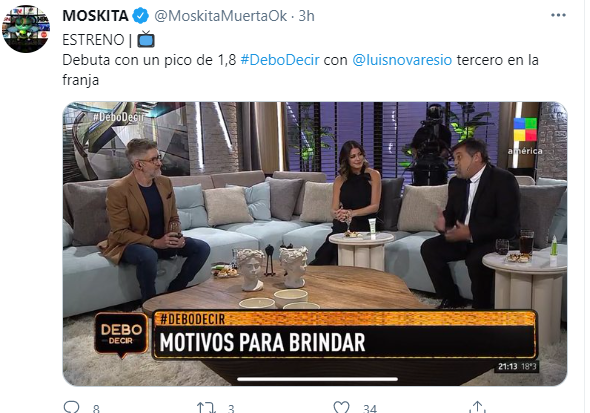Click the reply speech bubble icon
The width and height of the screenshot is (590, 413).
point(71,408)
